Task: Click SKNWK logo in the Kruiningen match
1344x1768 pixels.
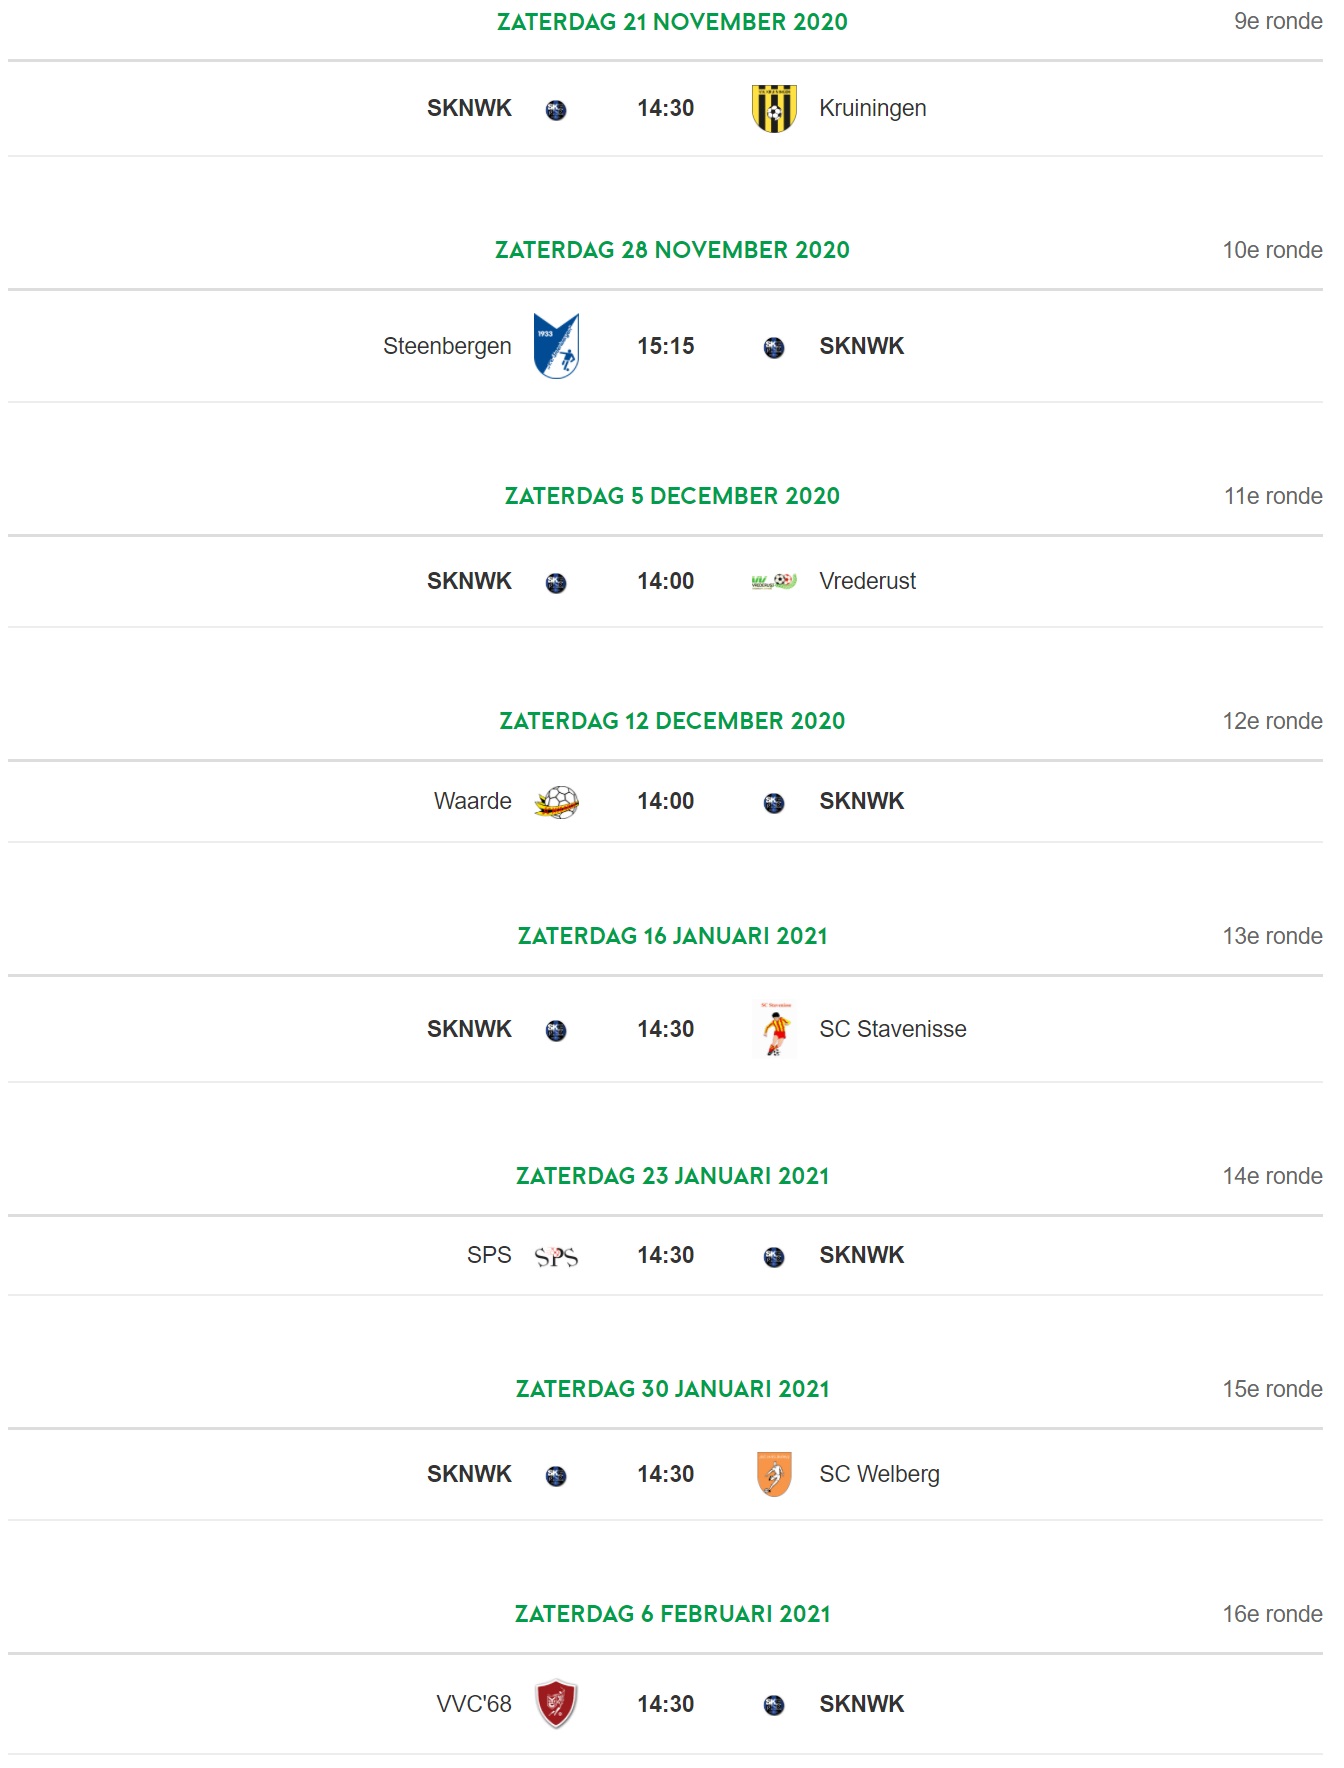Action: (556, 110)
